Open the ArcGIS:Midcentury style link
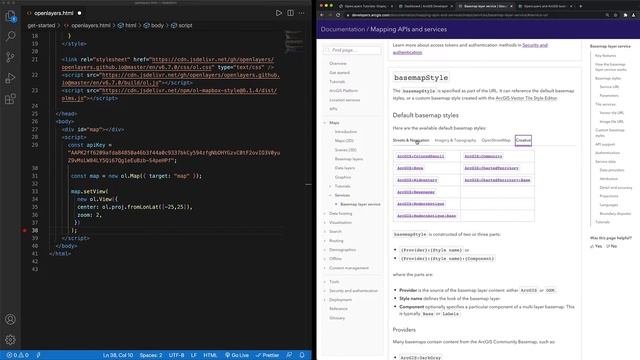 pos(417,180)
